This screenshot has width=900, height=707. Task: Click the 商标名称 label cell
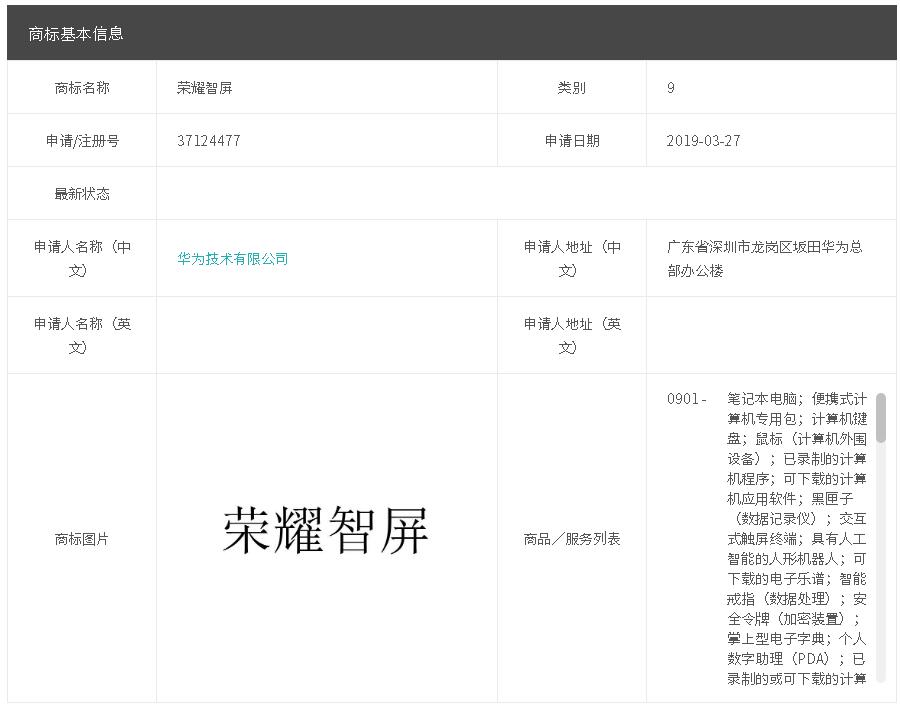(82, 88)
